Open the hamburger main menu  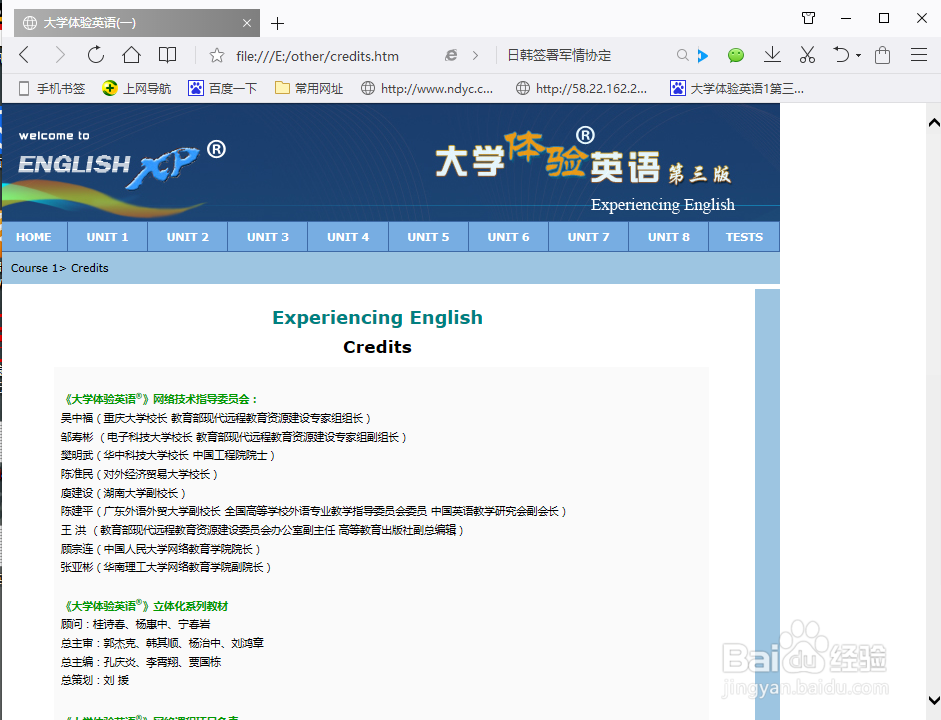919,55
